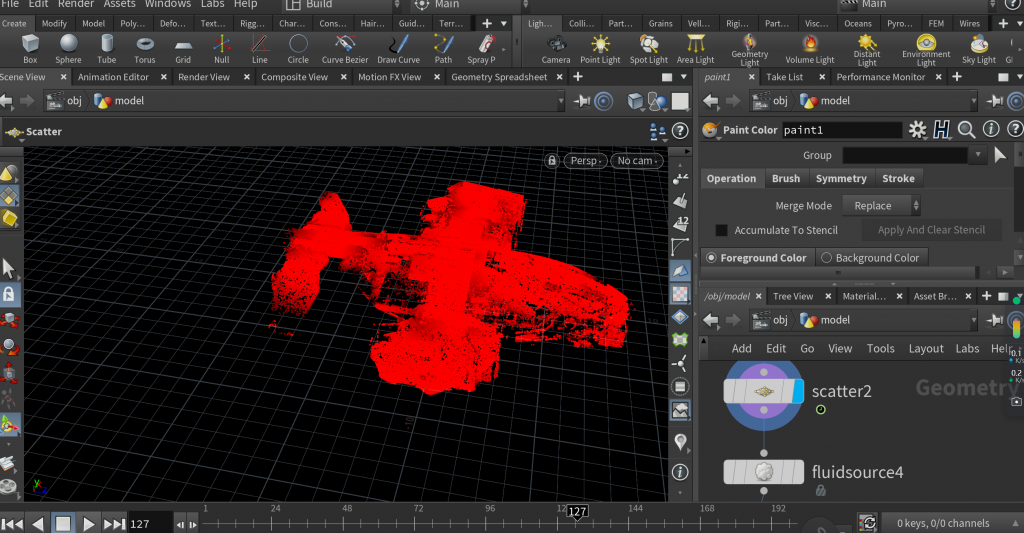The width and height of the screenshot is (1024, 533).
Task: Expand parameter pane path dropdown arrow
Action: coord(973,101)
